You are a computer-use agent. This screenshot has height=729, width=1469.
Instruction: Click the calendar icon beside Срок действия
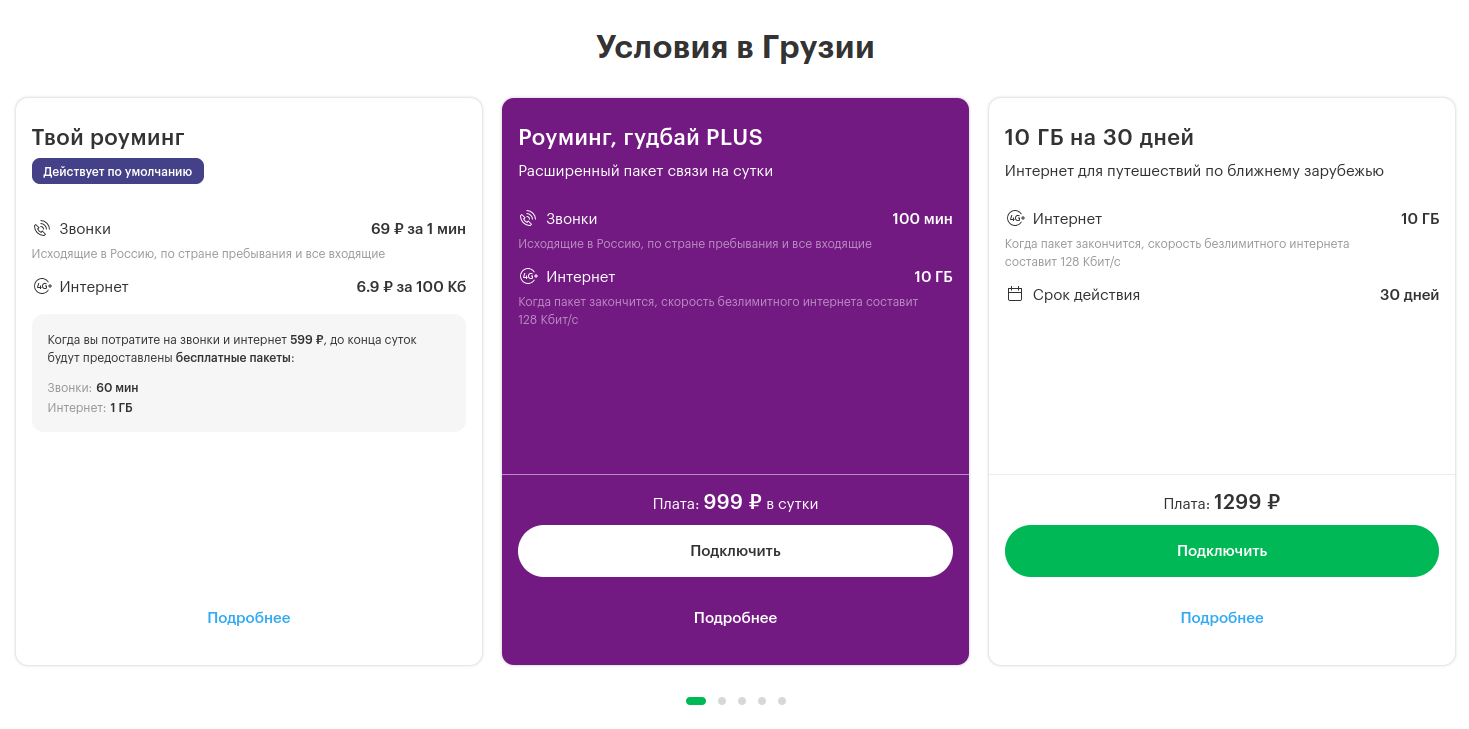click(x=1015, y=295)
